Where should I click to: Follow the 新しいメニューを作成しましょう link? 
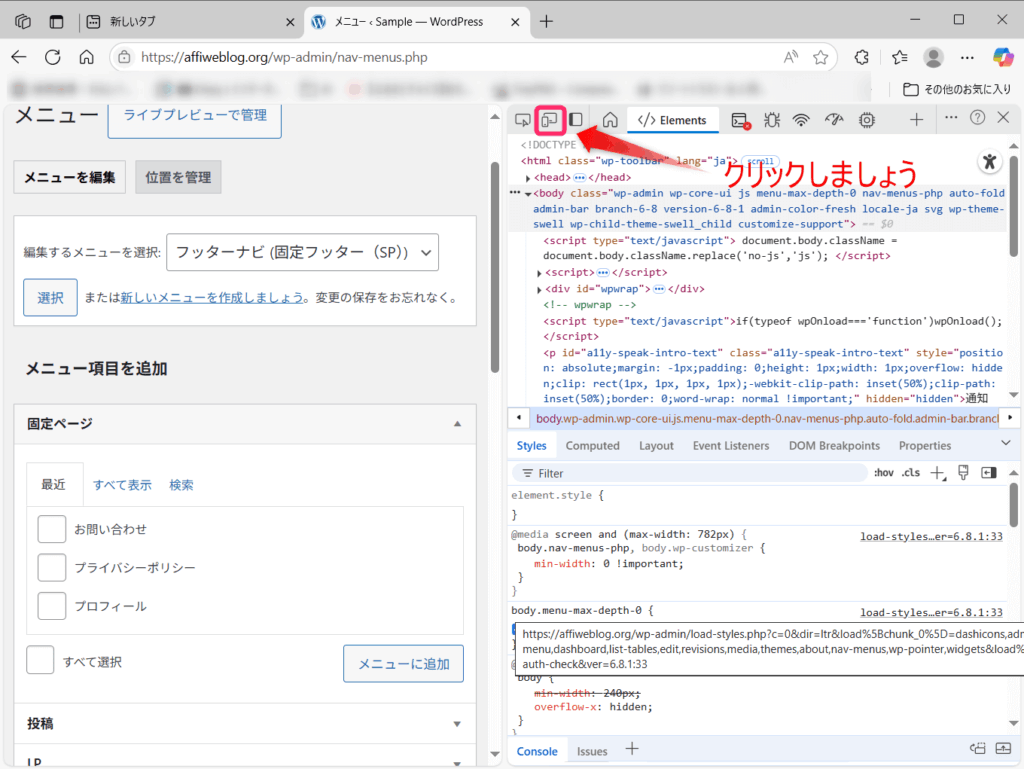coord(212,298)
